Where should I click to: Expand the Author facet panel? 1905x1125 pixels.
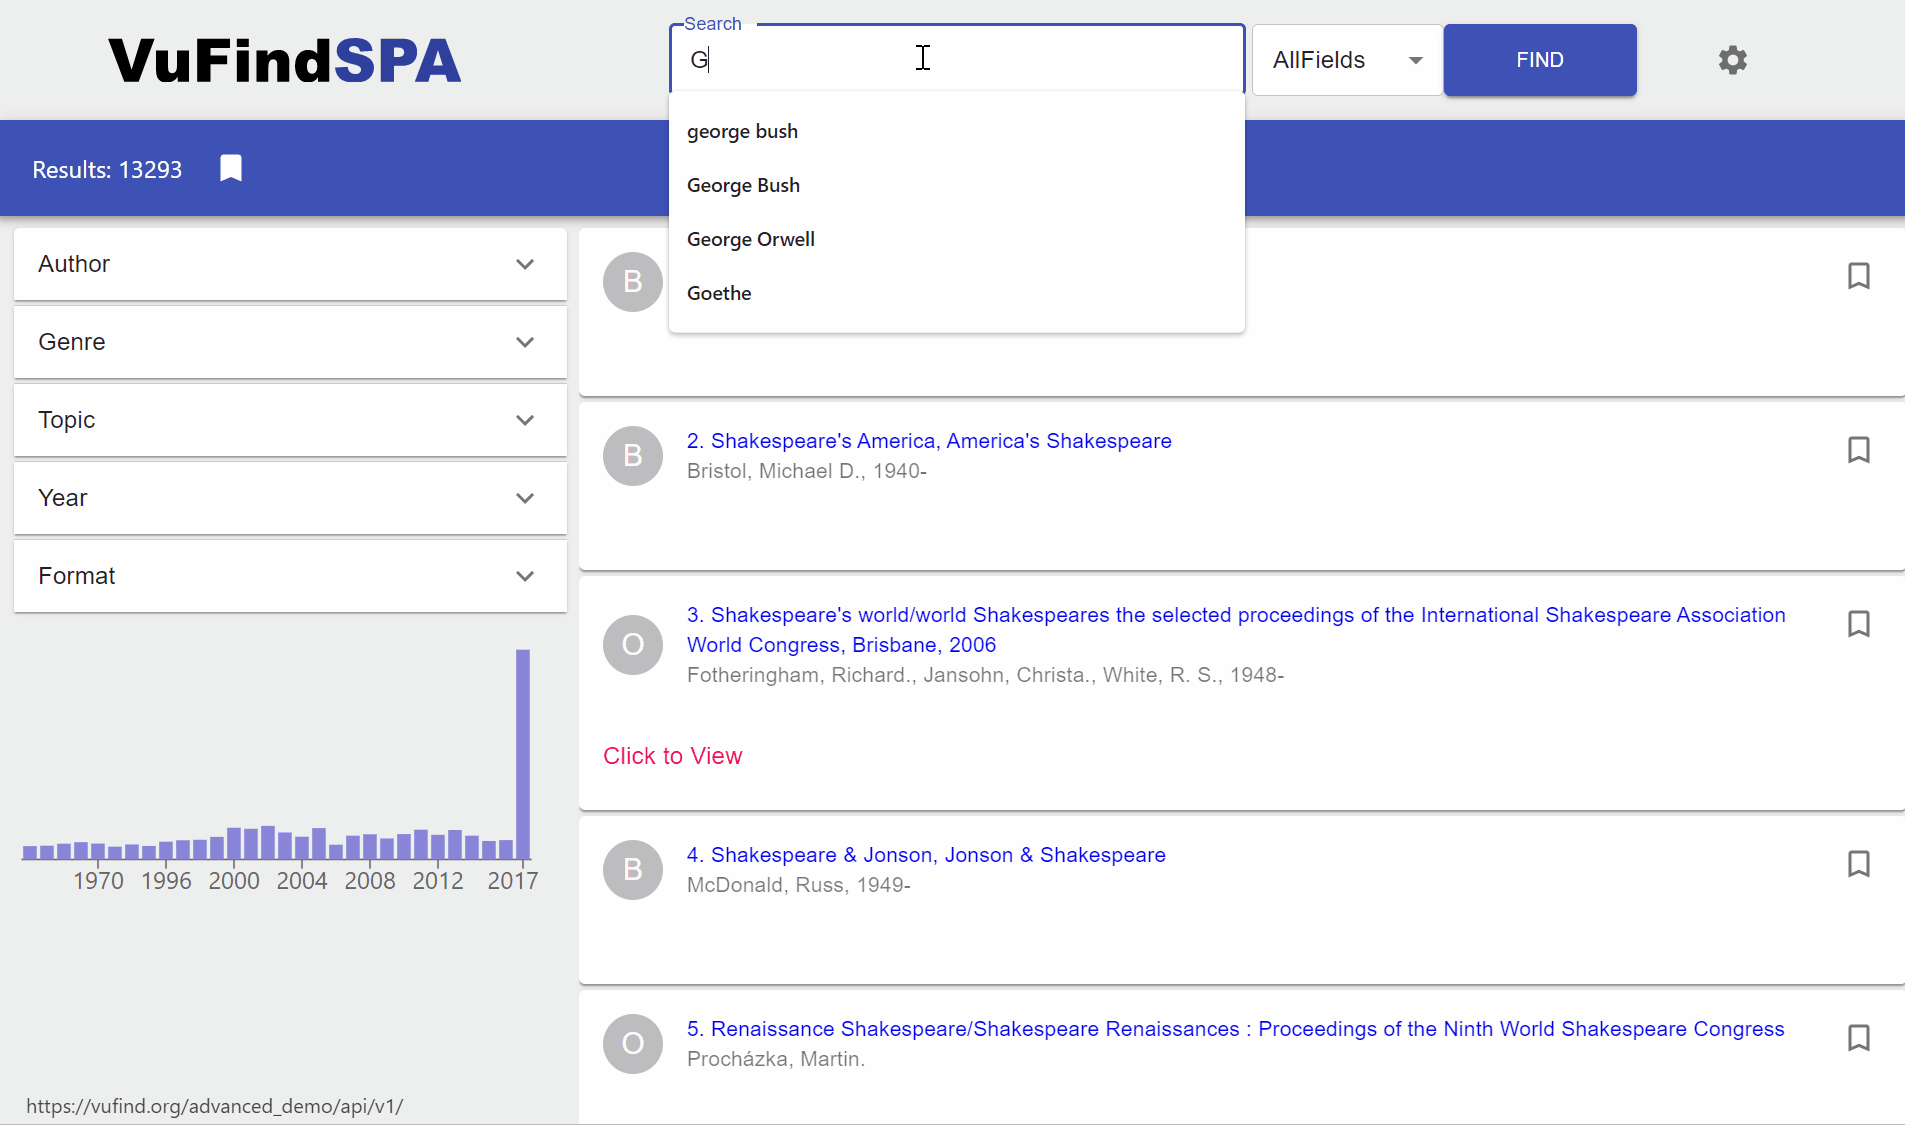(x=290, y=264)
